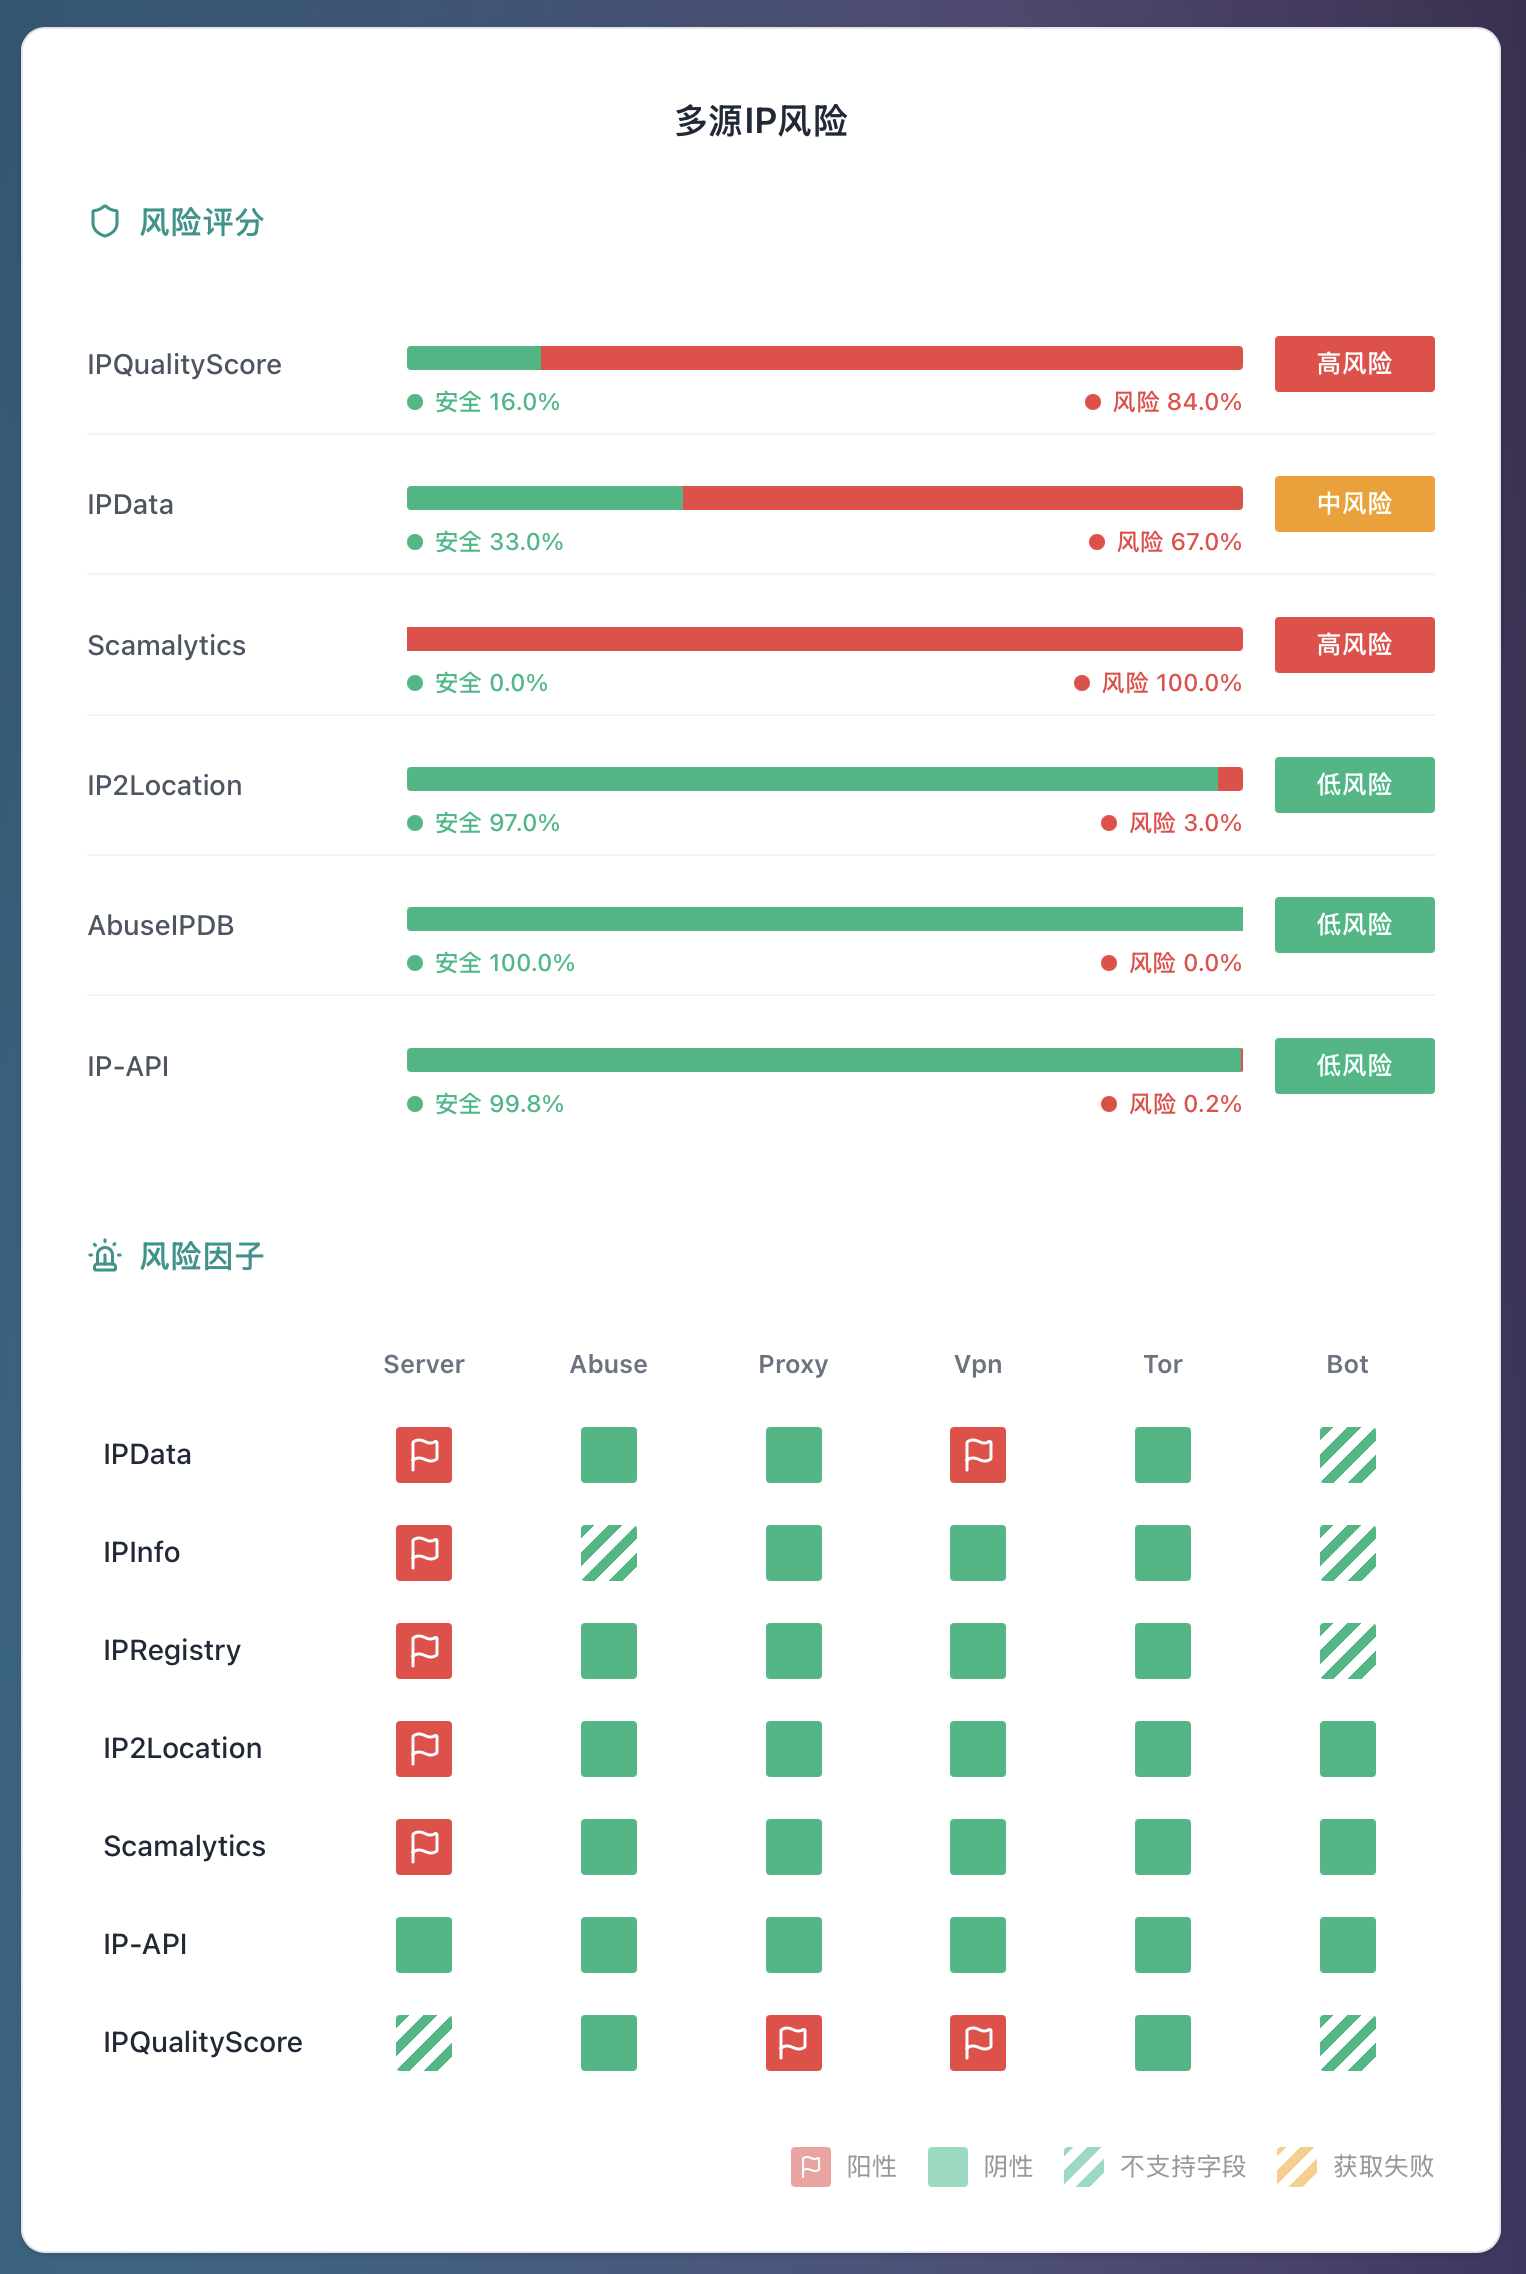Click the green portion of IPData's bar

click(545, 498)
